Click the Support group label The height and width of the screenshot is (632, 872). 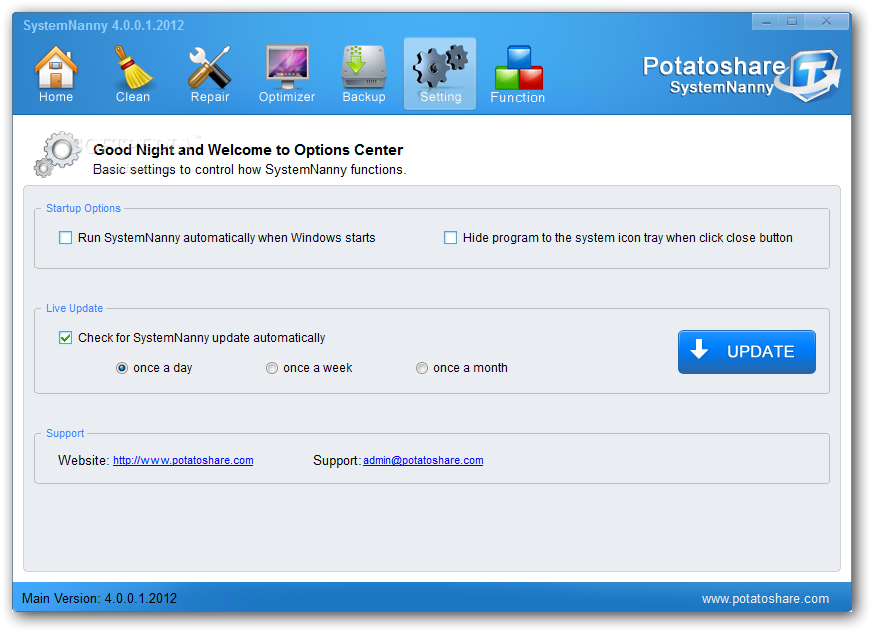[65, 433]
